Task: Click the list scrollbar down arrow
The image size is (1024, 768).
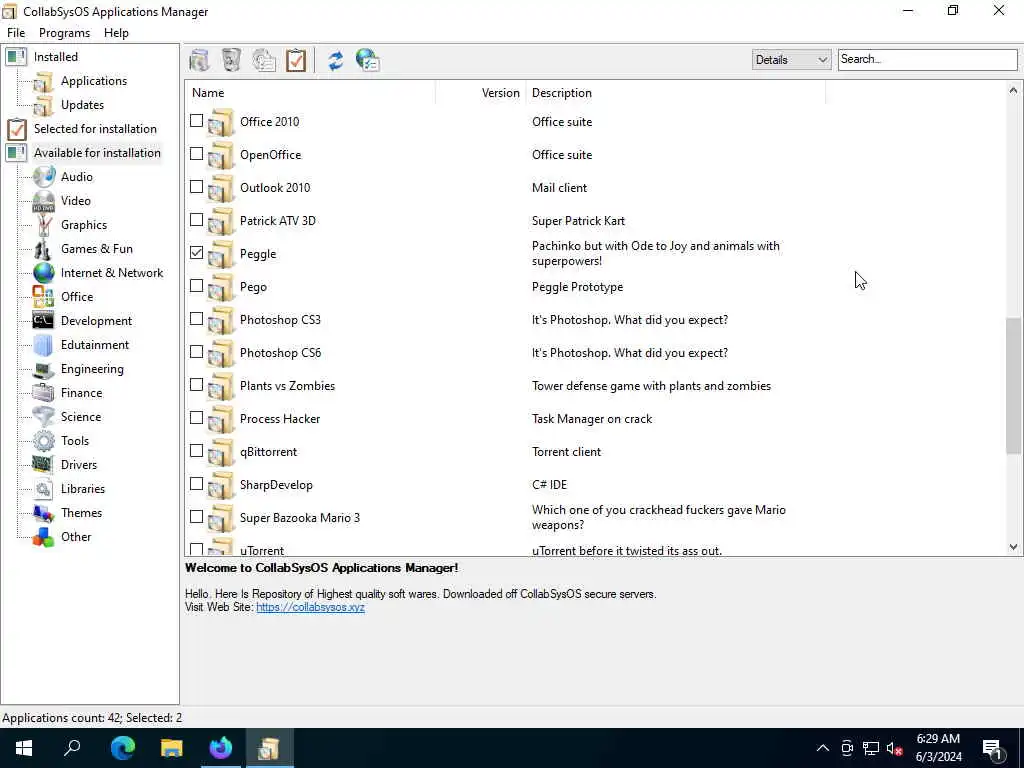Action: pos(1013,547)
